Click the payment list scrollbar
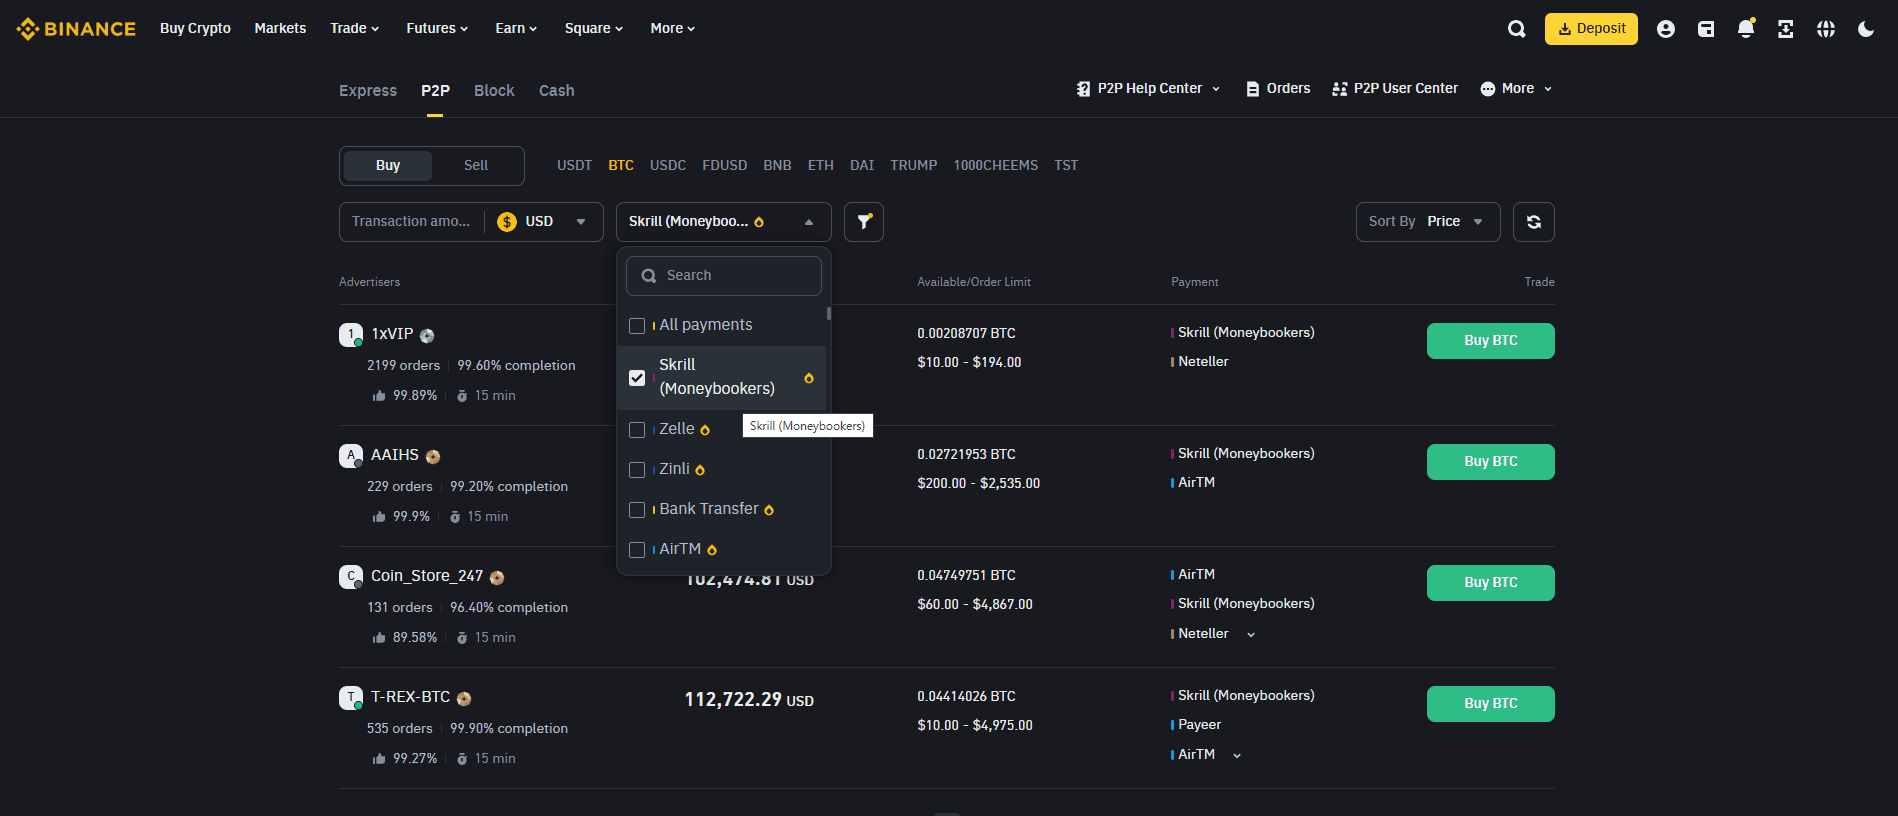Image resolution: width=1898 pixels, height=816 pixels. (x=829, y=313)
